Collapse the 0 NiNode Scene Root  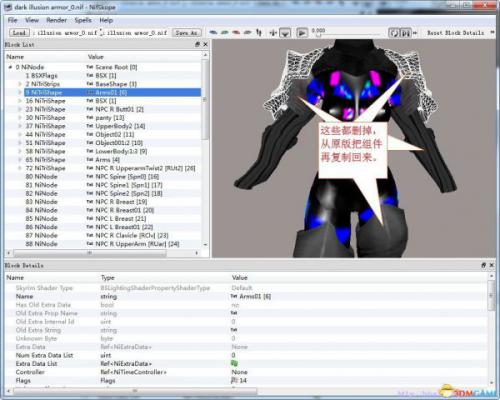(x=10, y=67)
